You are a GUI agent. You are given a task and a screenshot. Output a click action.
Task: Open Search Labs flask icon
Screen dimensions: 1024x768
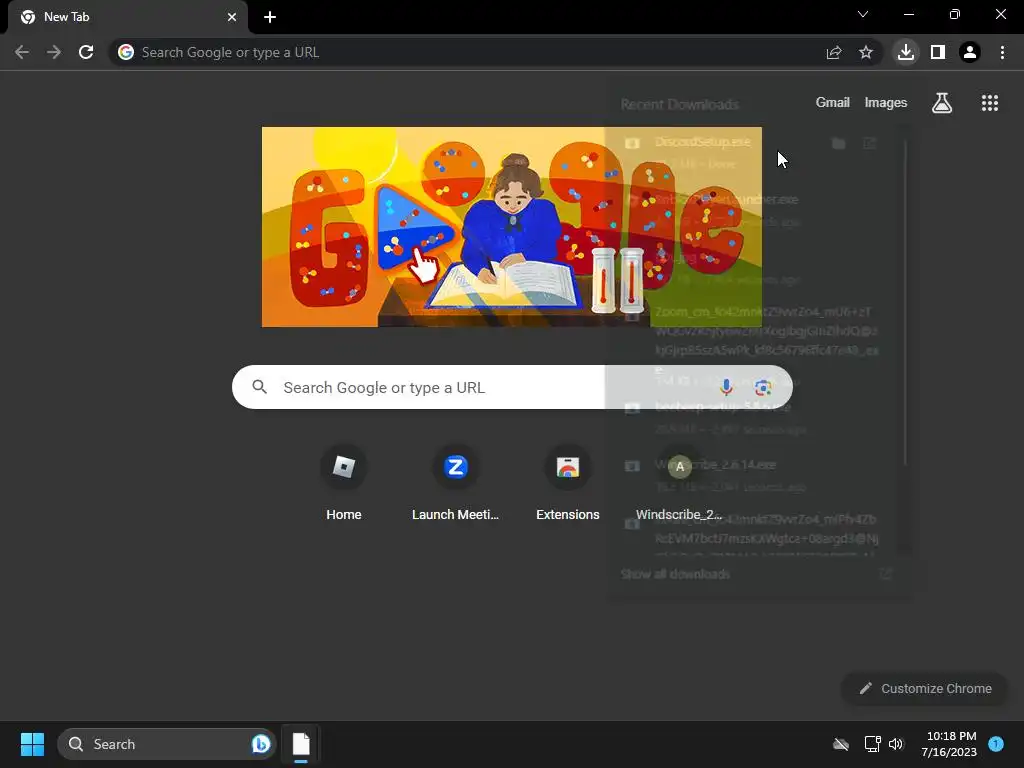click(x=942, y=103)
